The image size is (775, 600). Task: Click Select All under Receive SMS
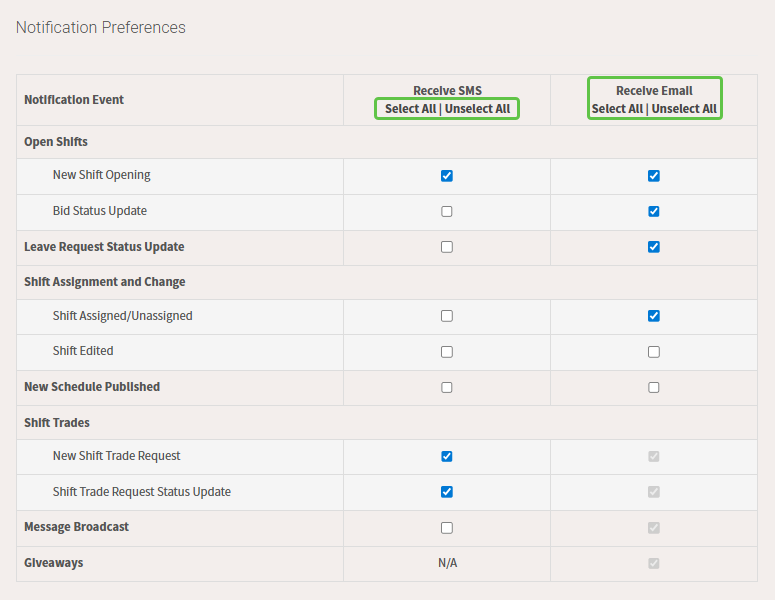[x=411, y=109]
